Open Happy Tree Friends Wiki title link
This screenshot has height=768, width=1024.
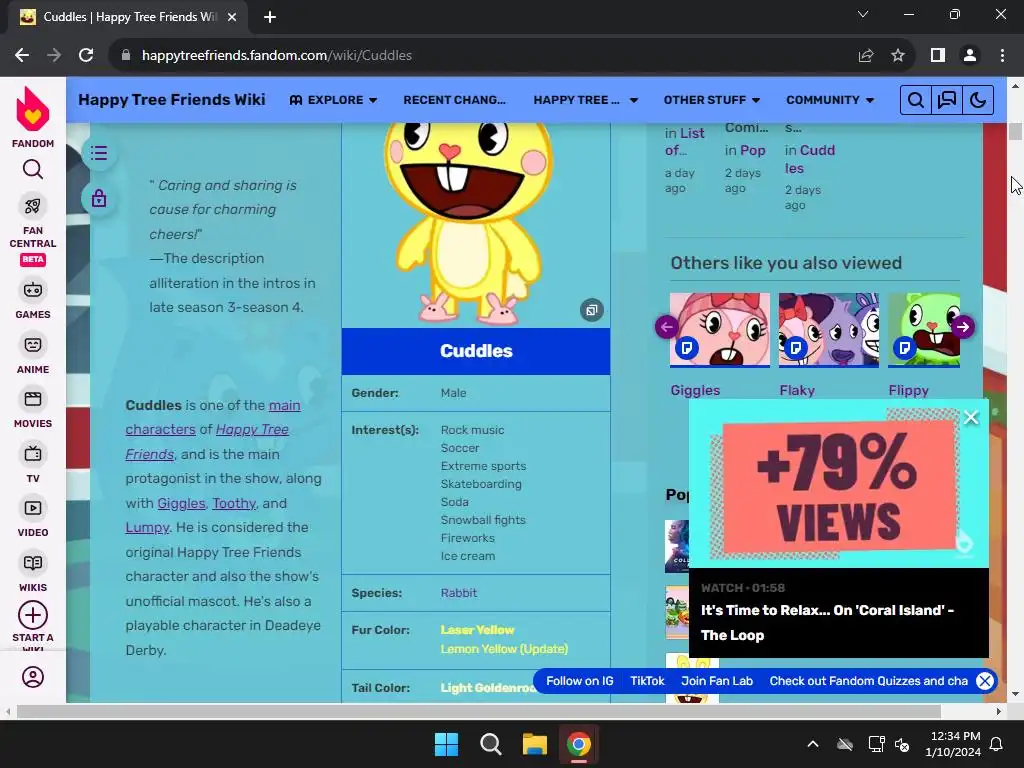tap(172, 100)
